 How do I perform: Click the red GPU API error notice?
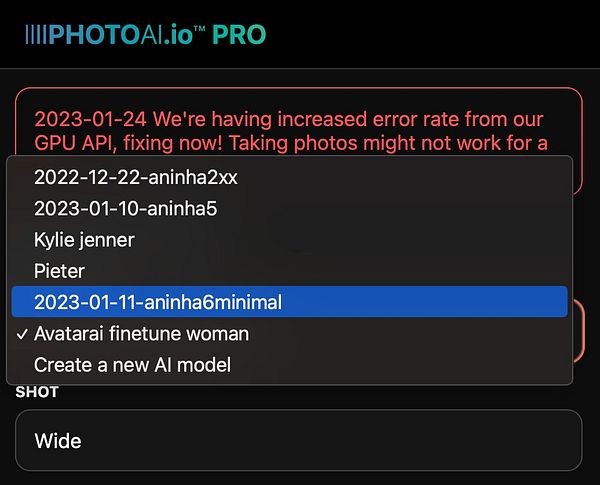coord(299,130)
